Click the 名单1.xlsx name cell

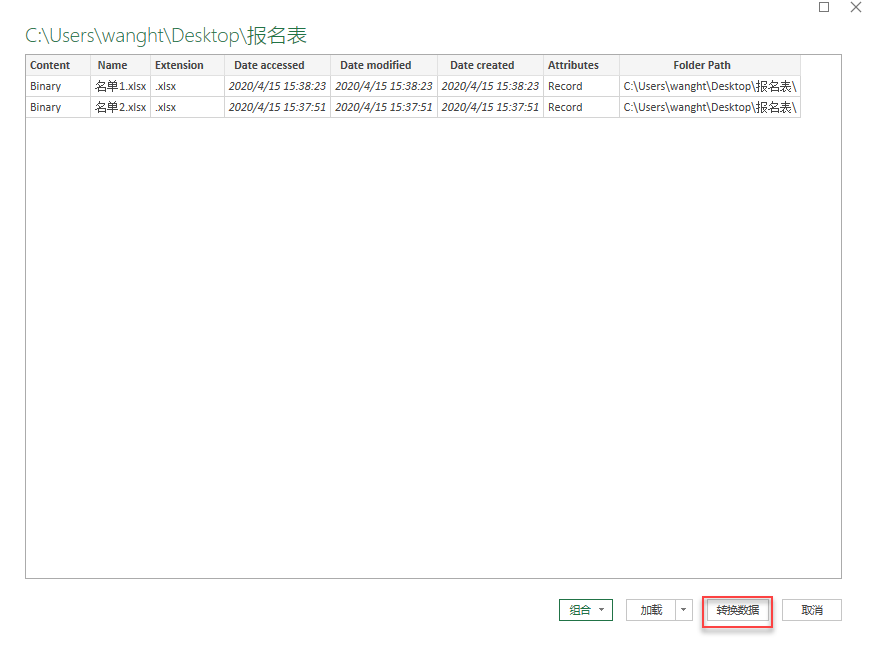point(120,86)
